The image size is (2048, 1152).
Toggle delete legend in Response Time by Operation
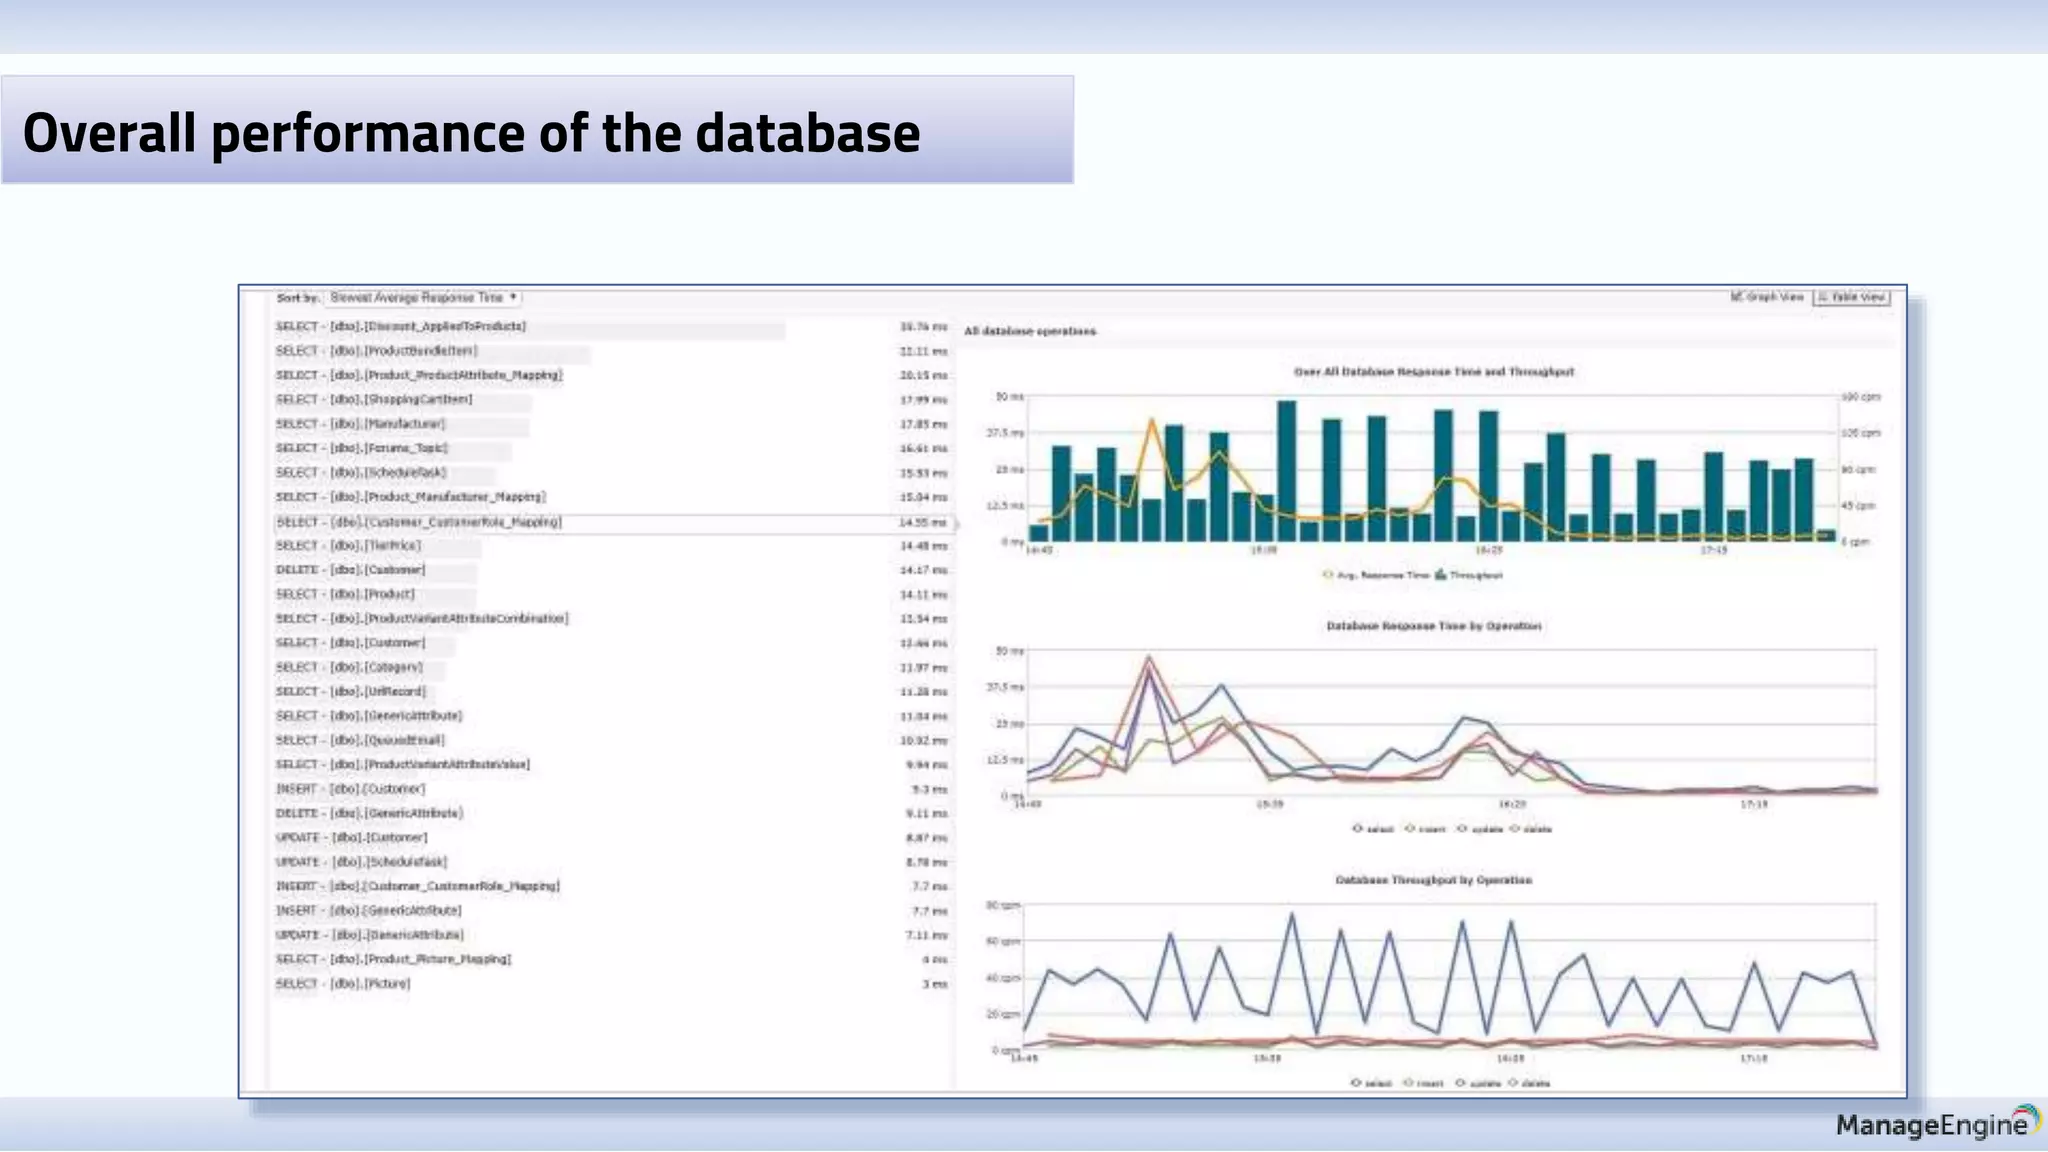pyautogui.click(x=1531, y=829)
